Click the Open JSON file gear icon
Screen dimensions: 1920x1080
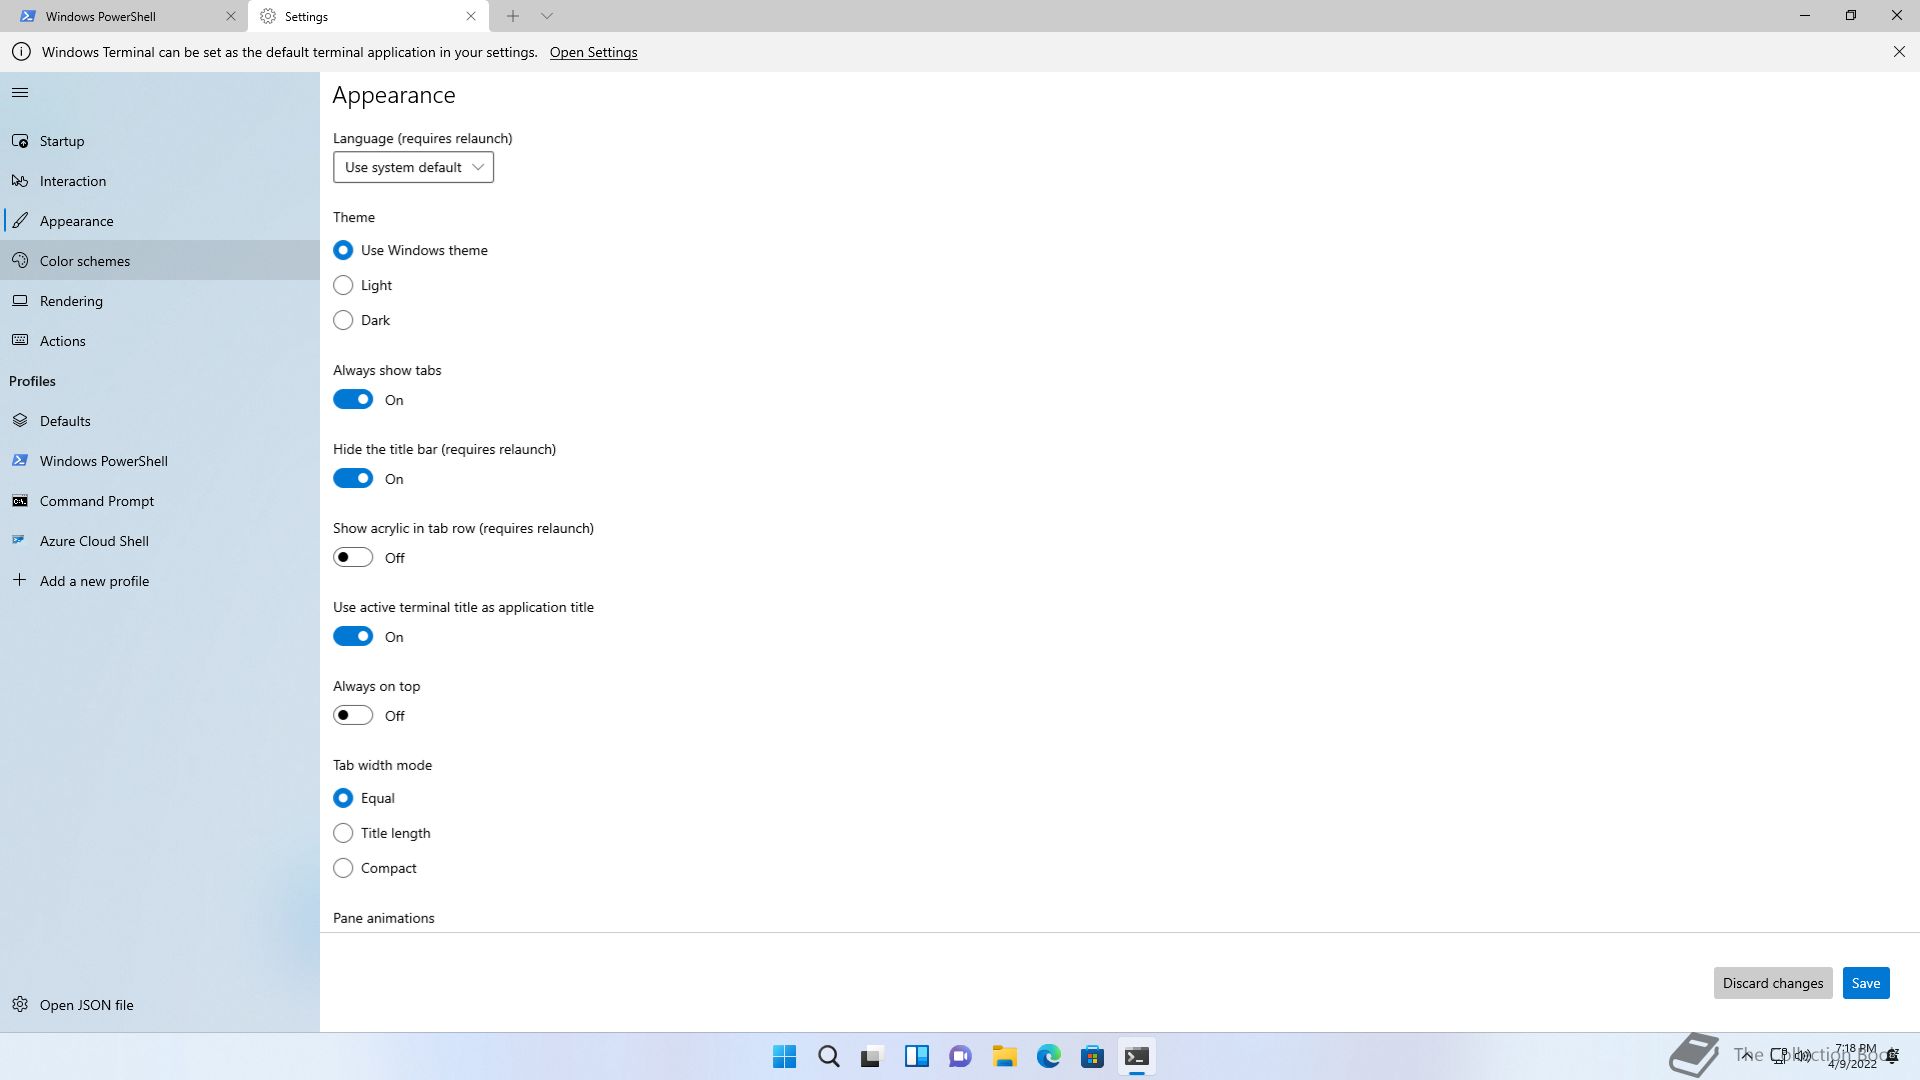[x=20, y=1004]
